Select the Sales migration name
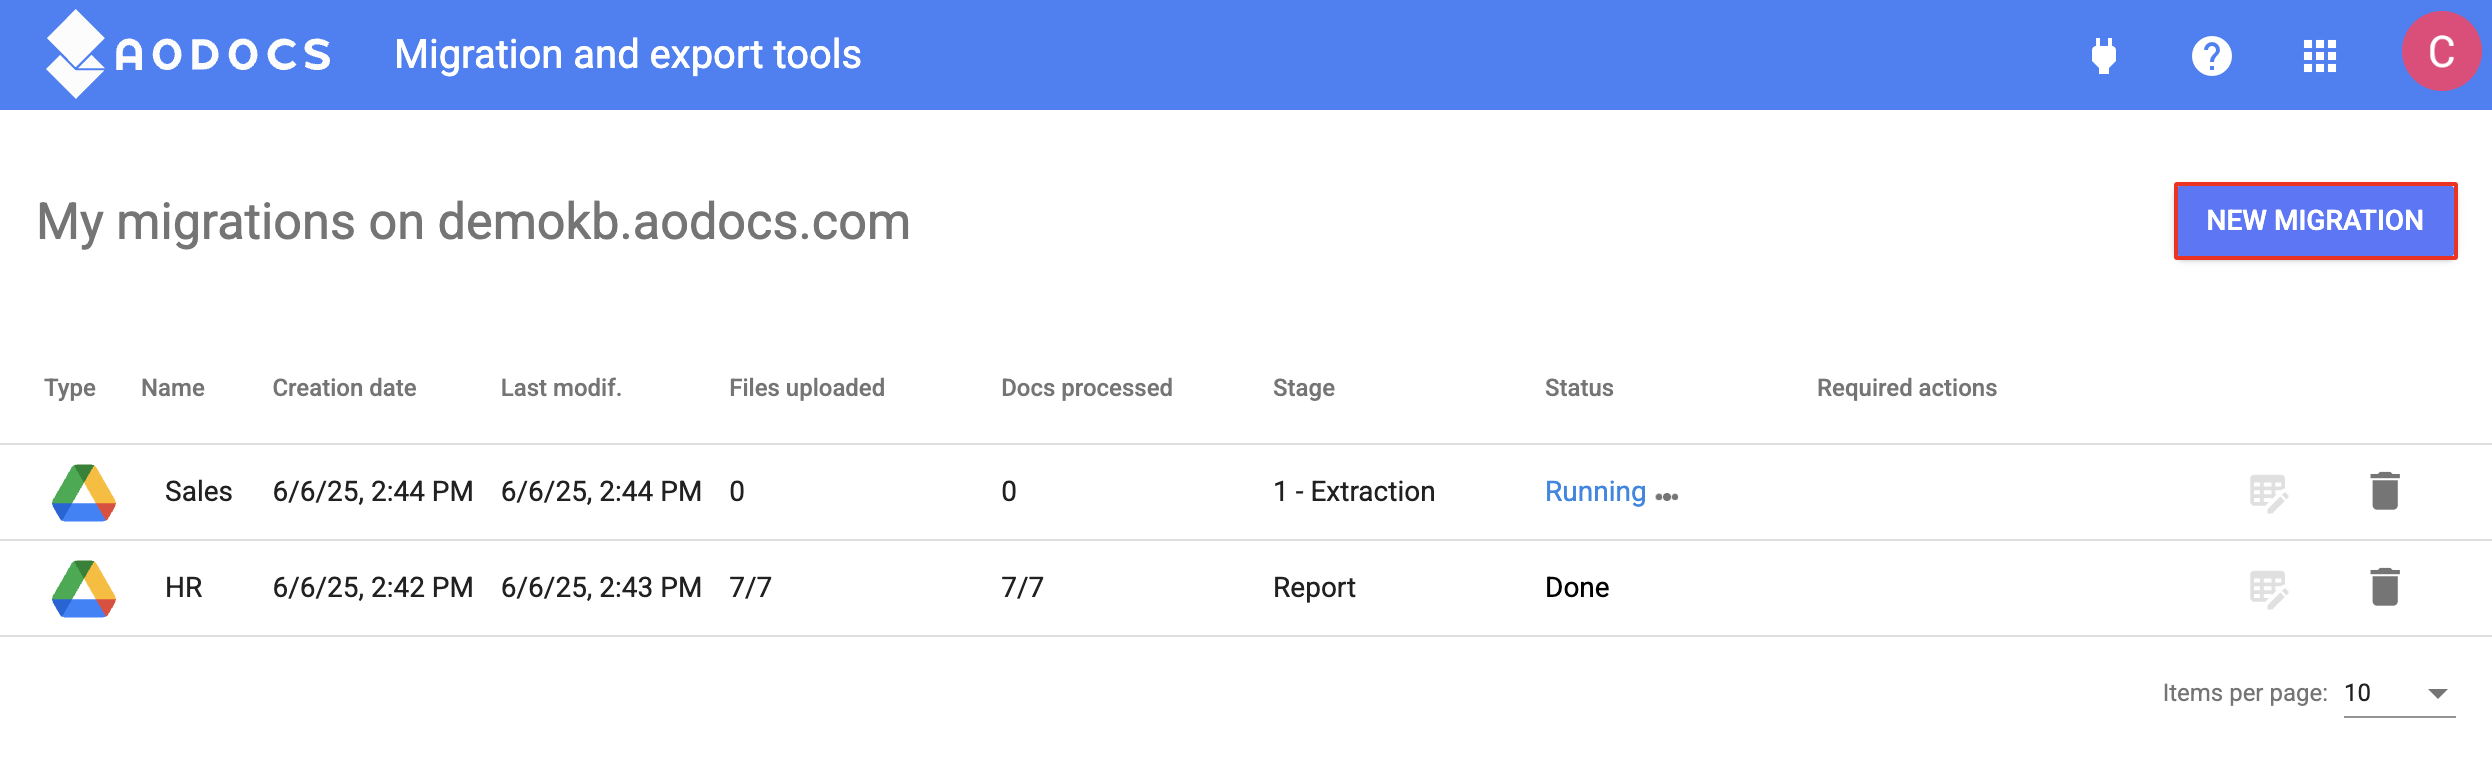2492x784 pixels. tap(198, 491)
